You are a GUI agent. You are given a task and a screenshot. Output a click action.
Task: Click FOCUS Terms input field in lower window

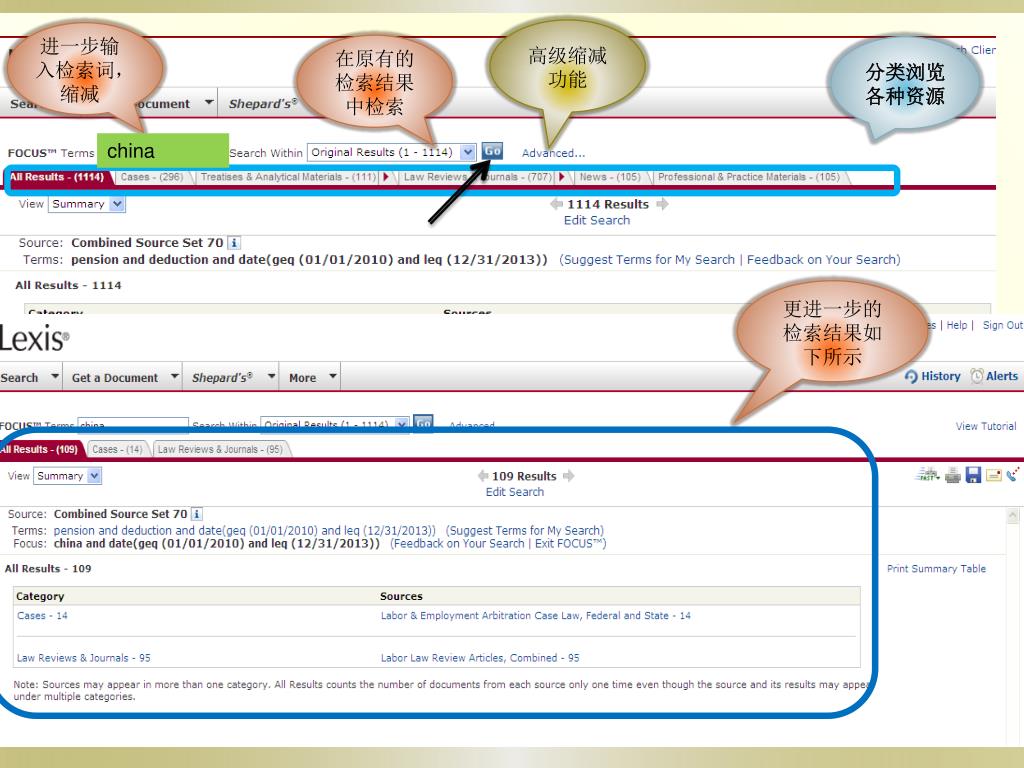tap(133, 424)
